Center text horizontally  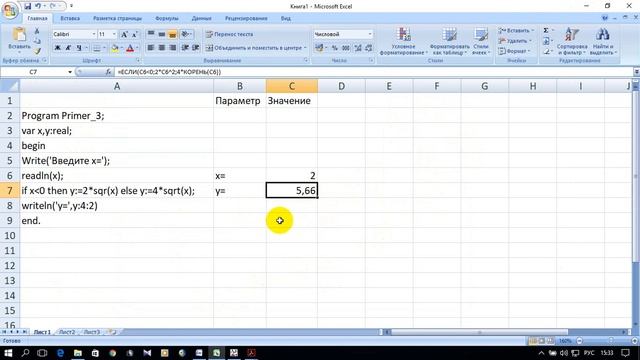(162, 48)
